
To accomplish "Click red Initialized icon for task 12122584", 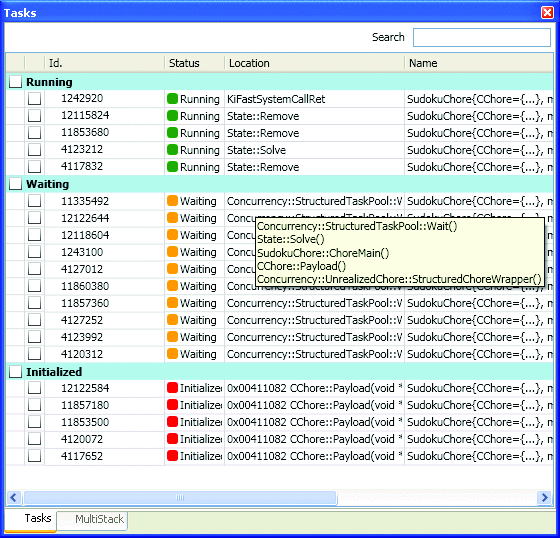I will [x=172, y=388].
